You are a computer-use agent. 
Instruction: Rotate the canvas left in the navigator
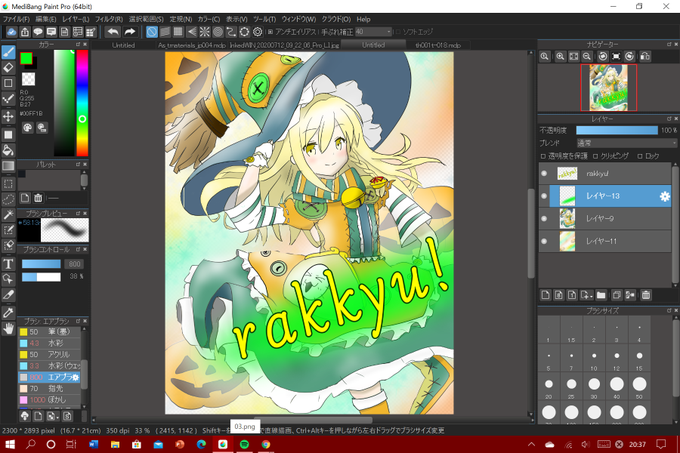[602, 56]
